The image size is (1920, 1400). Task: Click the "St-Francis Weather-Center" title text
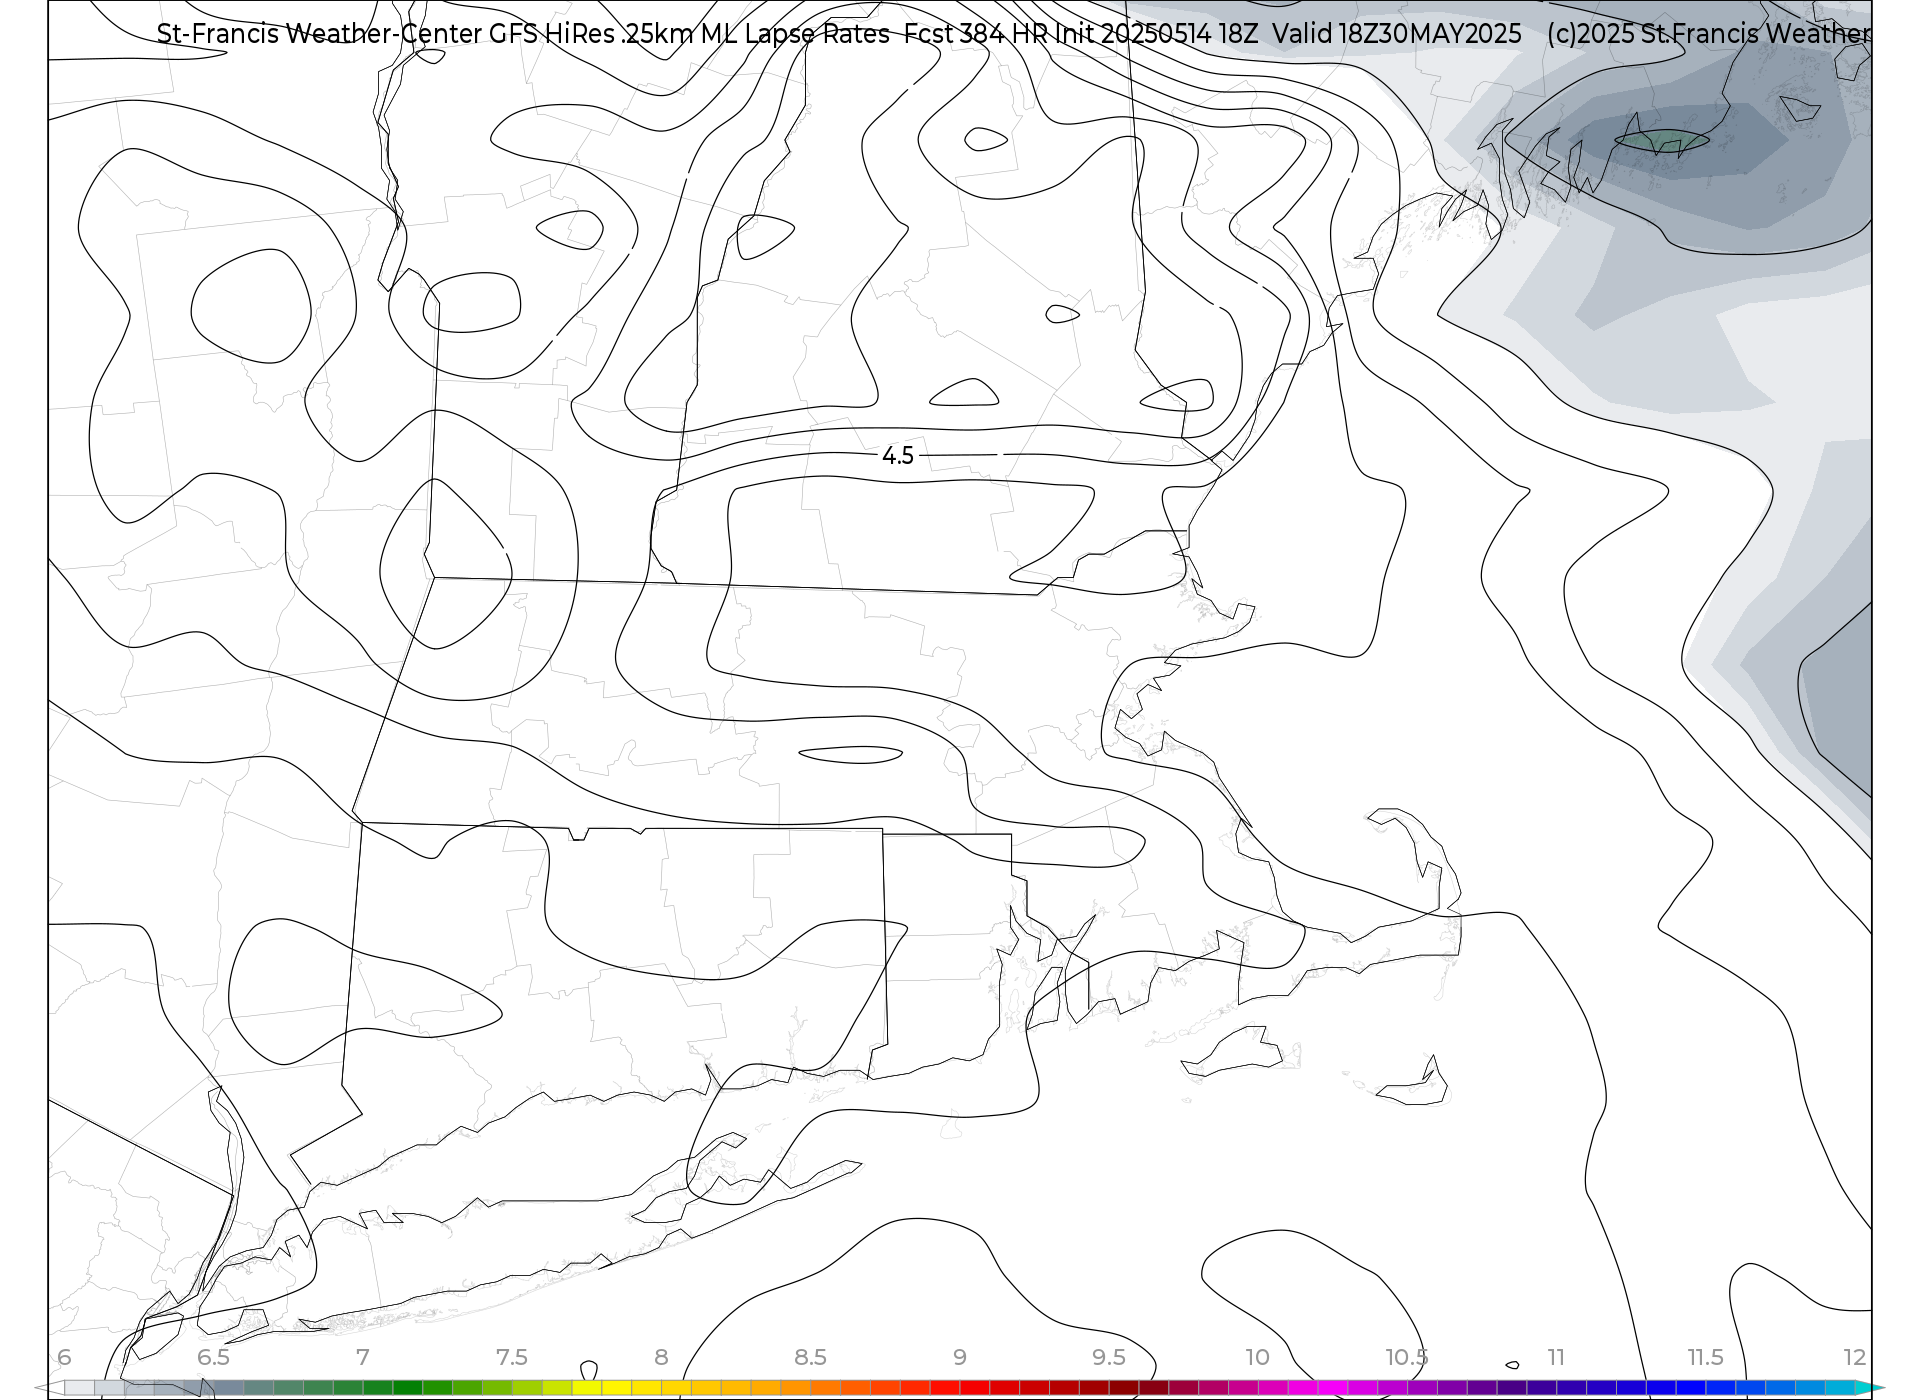tap(319, 34)
